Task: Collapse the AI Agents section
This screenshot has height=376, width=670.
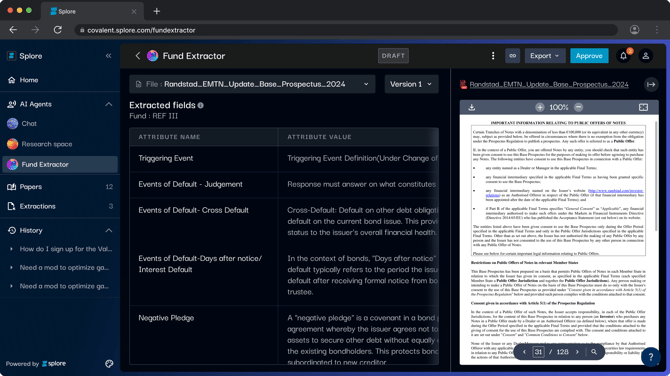Action: coord(109,104)
